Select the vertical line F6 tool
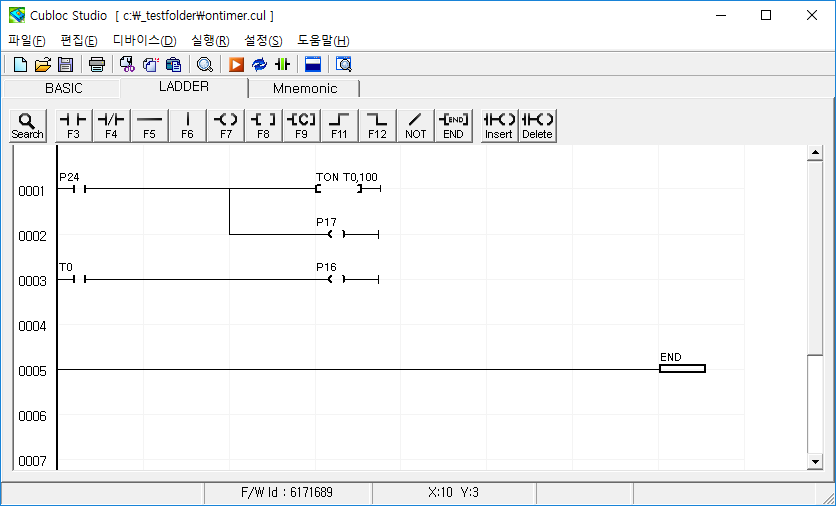Viewport: 836px width, 506px height. (187, 125)
